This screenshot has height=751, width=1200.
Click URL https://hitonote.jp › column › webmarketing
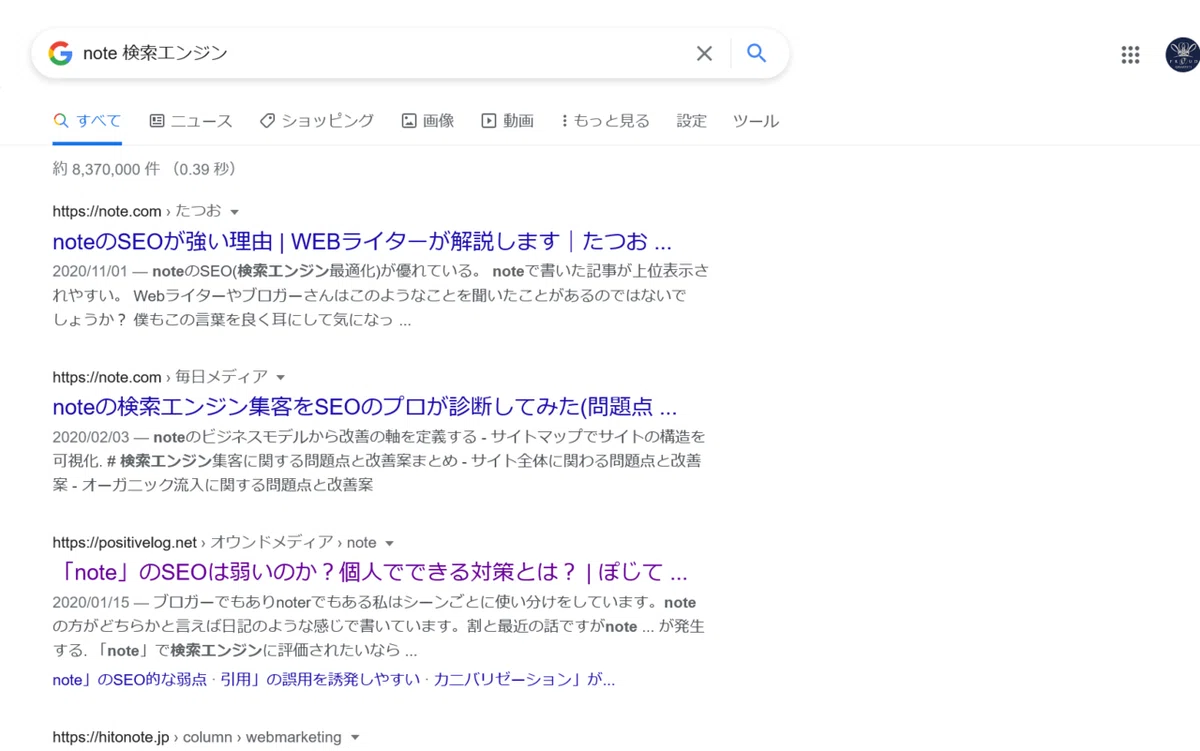tap(197, 737)
